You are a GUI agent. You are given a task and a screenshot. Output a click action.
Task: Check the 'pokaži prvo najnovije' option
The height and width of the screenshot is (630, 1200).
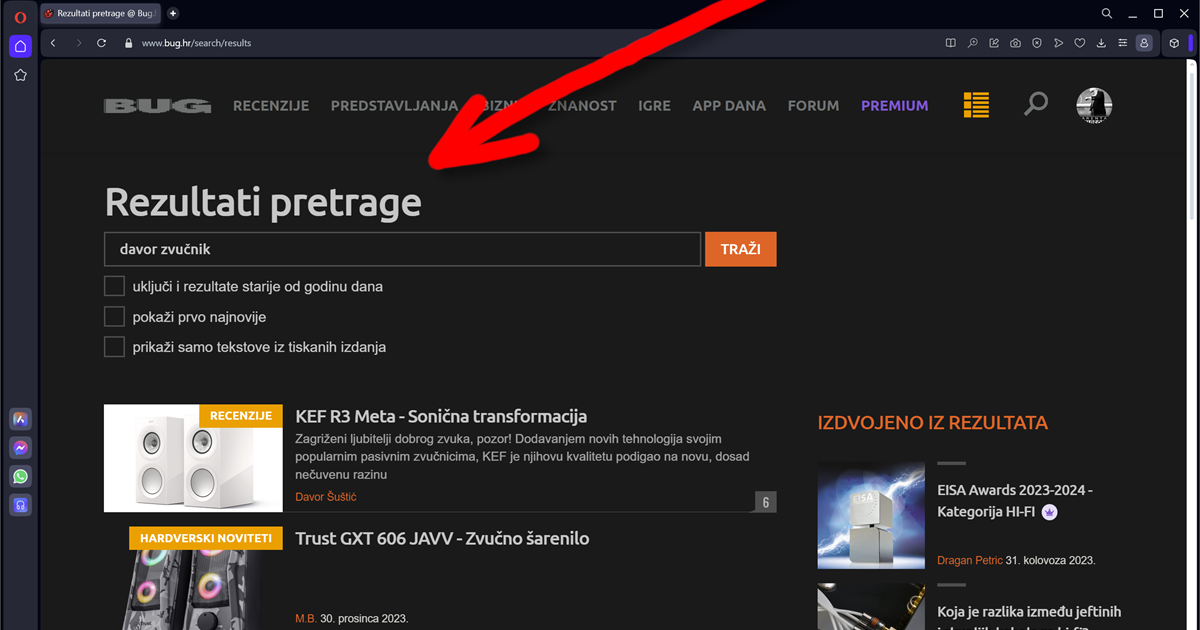114,316
